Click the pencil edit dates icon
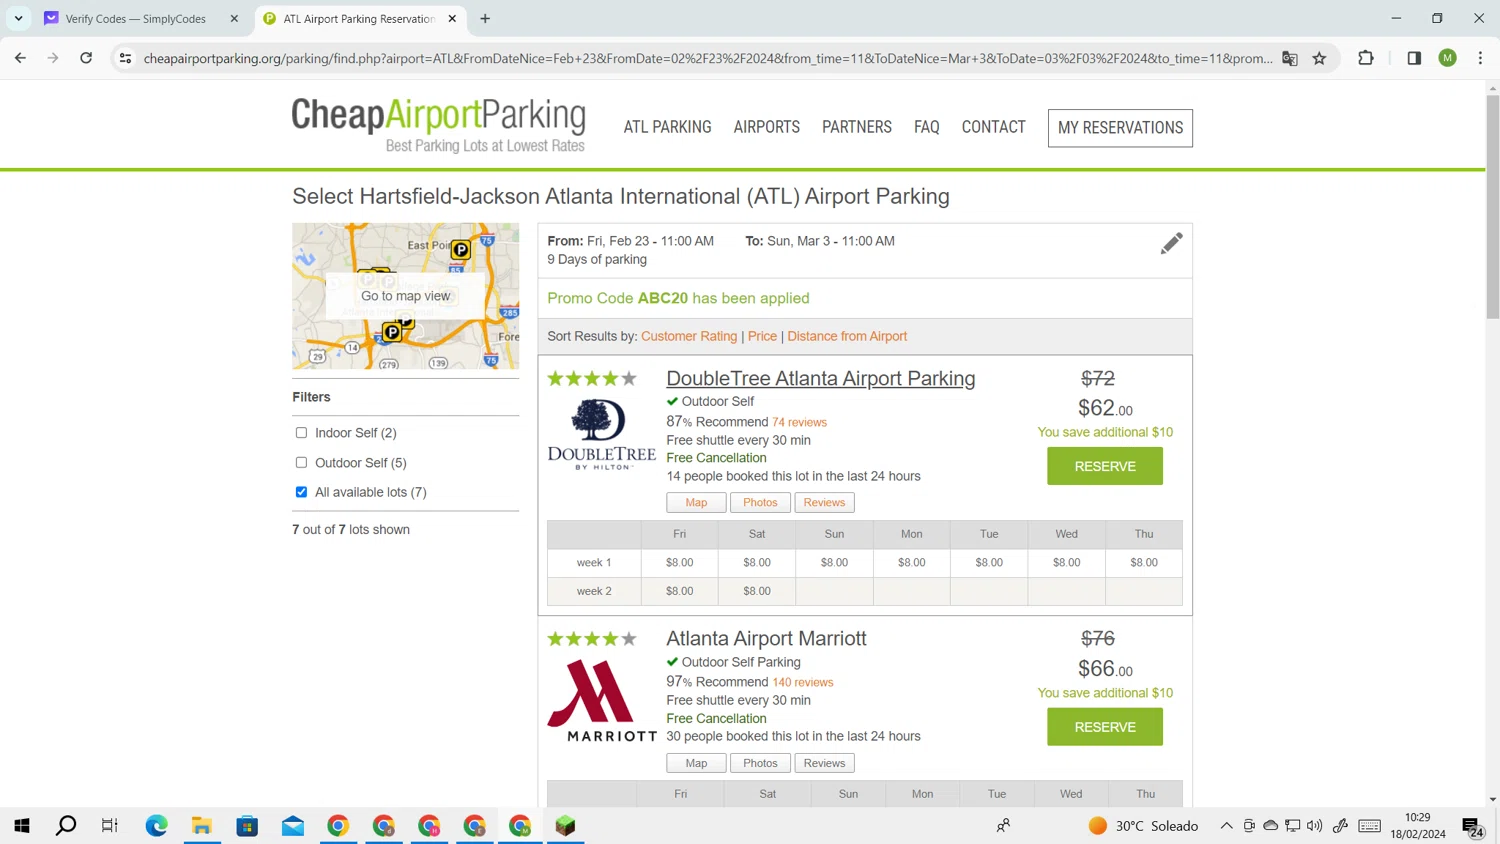 point(1171,243)
